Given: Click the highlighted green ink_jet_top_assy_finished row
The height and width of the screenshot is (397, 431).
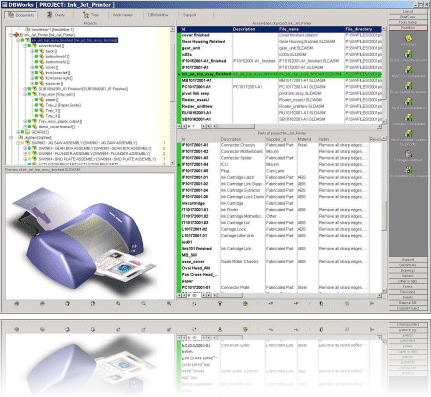Looking at the screenshot, I should point(279,74).
